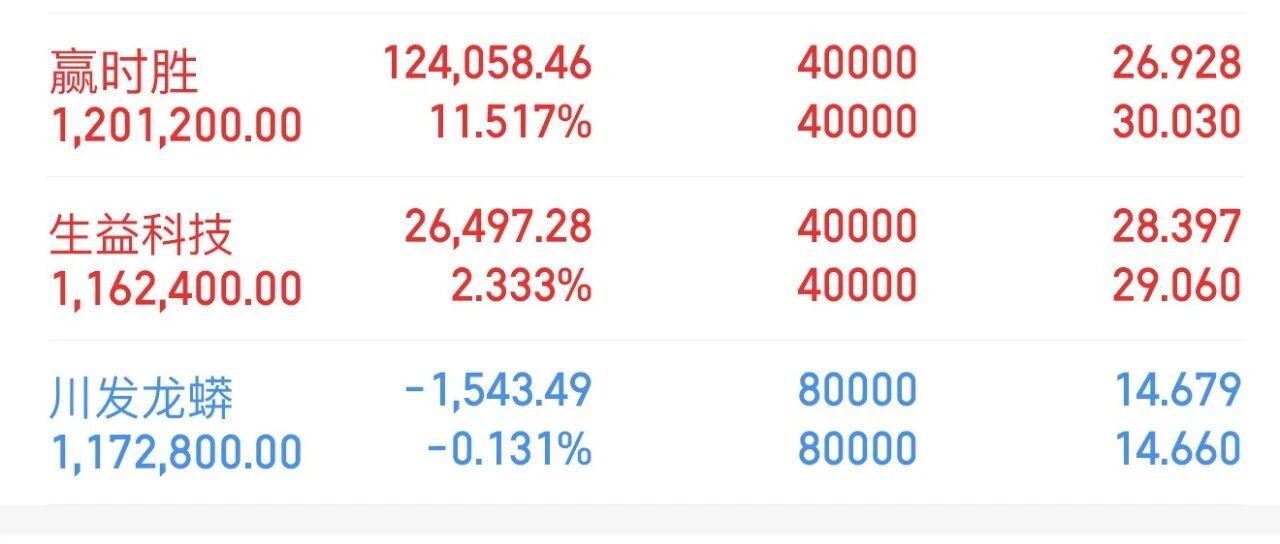The image size is (1280, 544).
Task: Tap the profit amount 124,058.46
Action: [x=488, y=64]
